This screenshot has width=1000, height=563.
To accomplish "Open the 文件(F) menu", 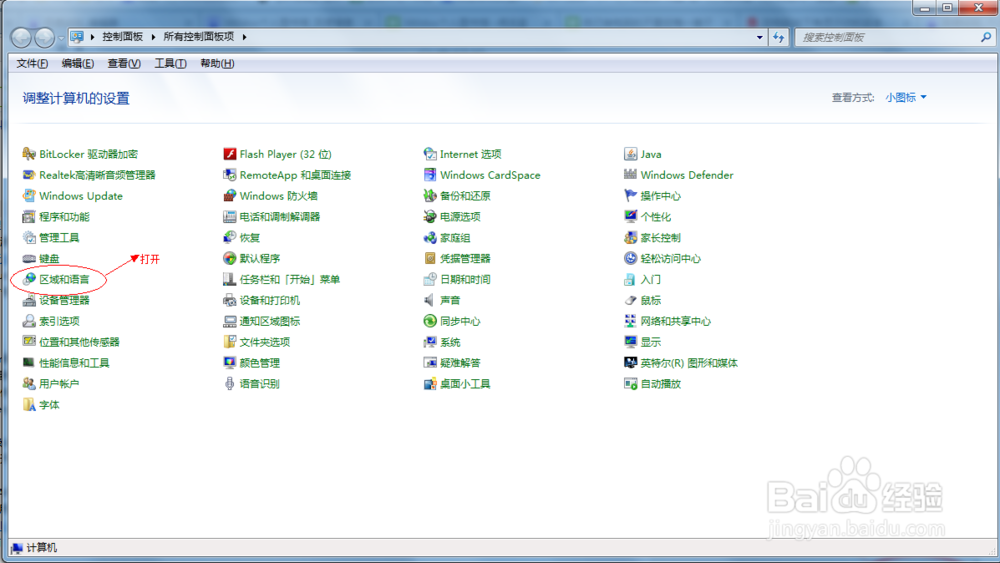I will pyautogui.click(x=32, y=63).
